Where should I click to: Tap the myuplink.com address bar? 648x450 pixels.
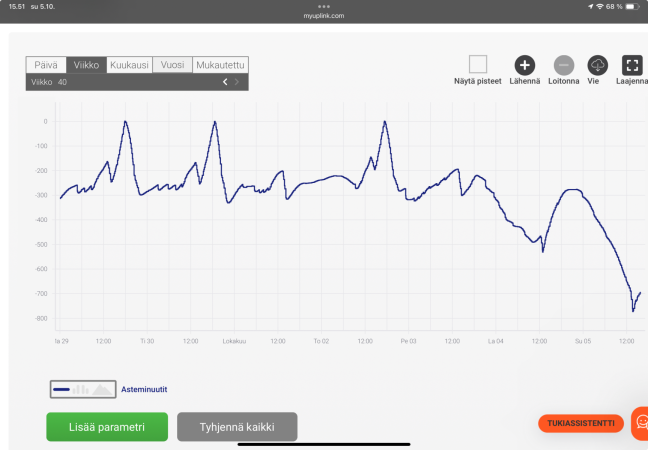(324, 16)
